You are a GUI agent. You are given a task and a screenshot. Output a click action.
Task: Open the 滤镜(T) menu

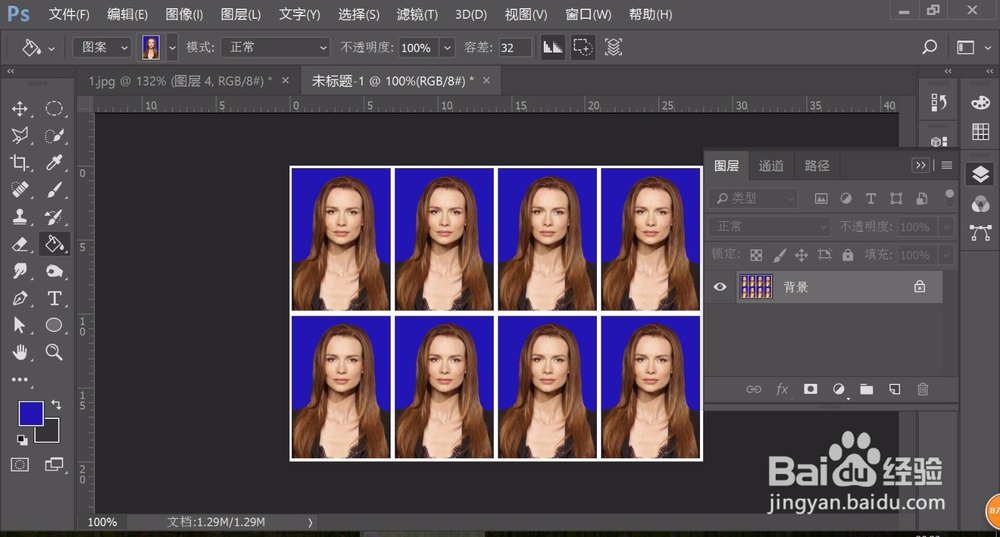pyautogui.click(x=417, y=14)
